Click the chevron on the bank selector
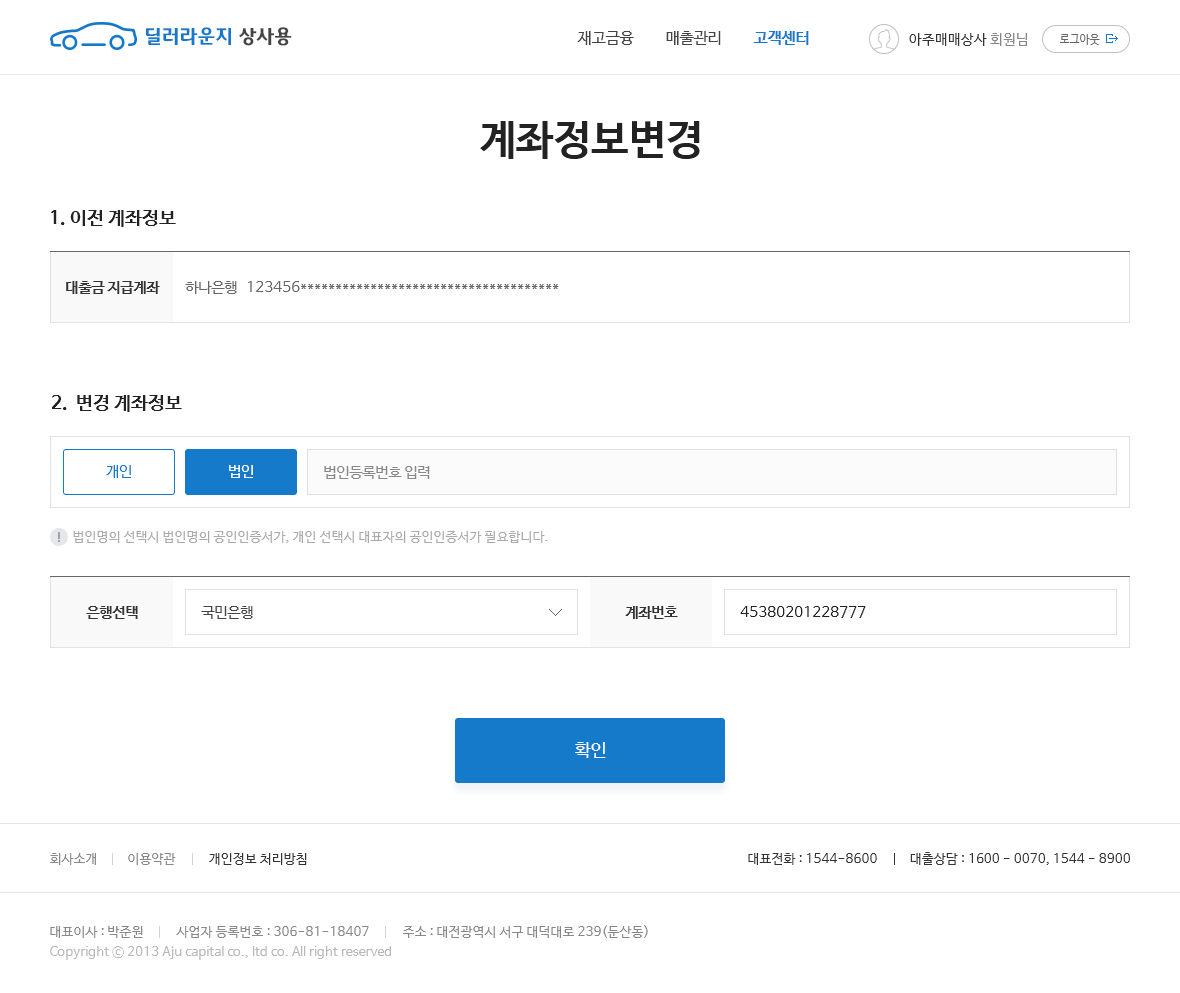This screenshot has height=993, width=1180. pyautogui.click(x=556, y=611)
